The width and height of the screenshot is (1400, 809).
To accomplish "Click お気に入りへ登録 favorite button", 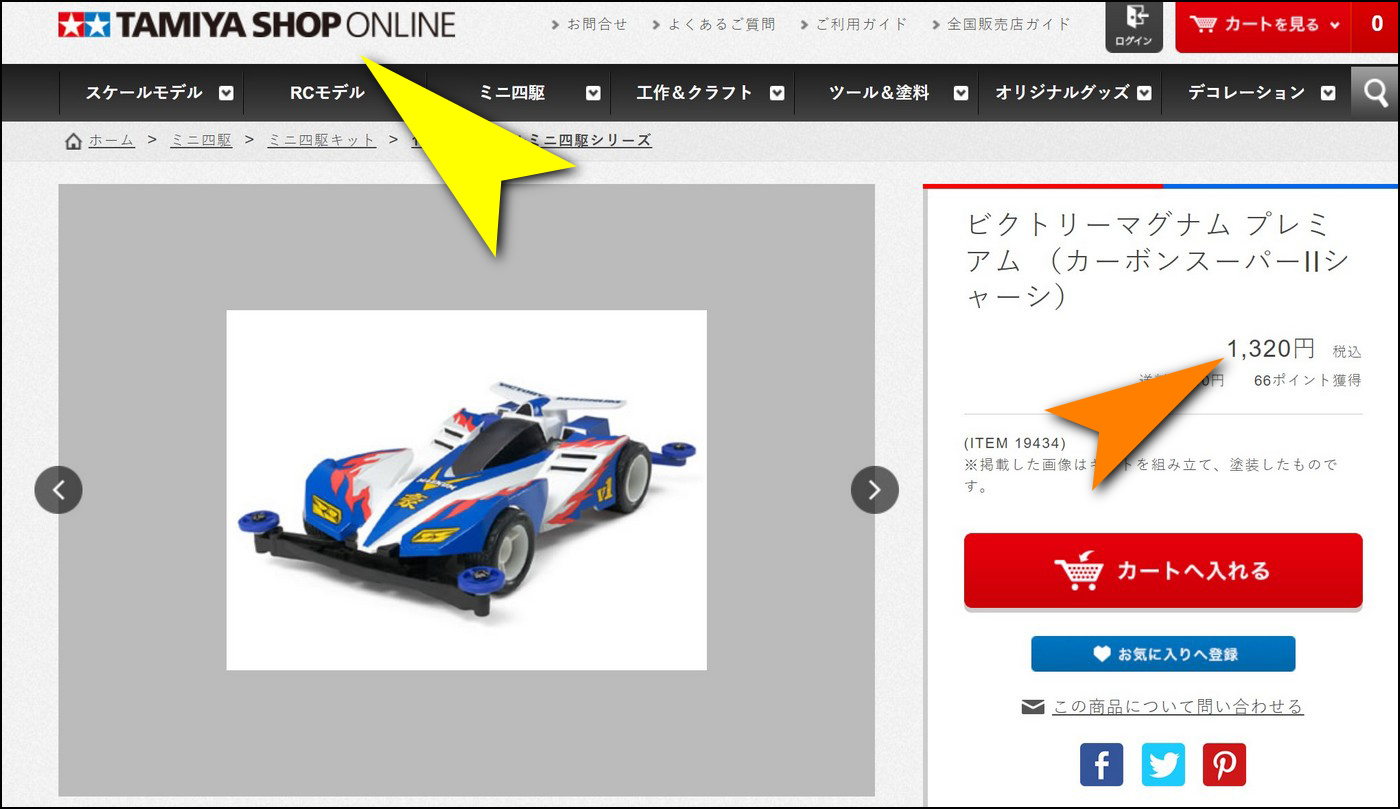I will (1163, 654).
